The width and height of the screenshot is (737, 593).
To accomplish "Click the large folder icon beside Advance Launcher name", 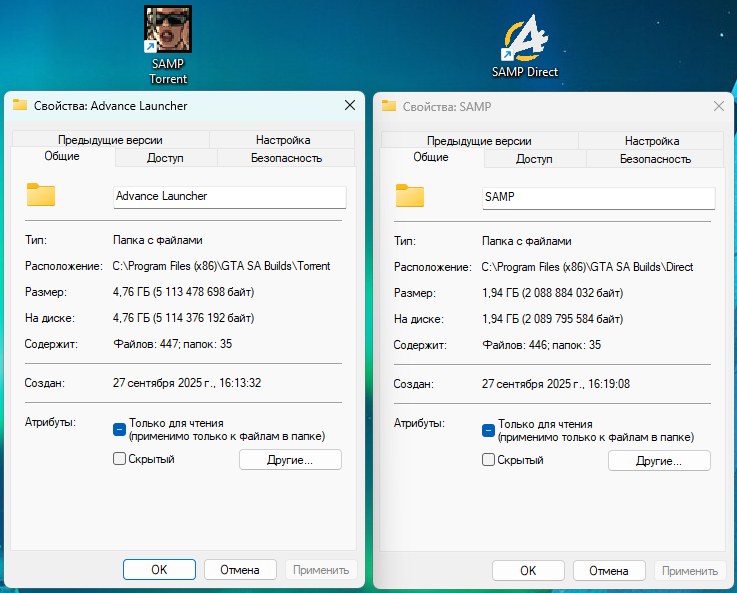I will tap(41, 195).
